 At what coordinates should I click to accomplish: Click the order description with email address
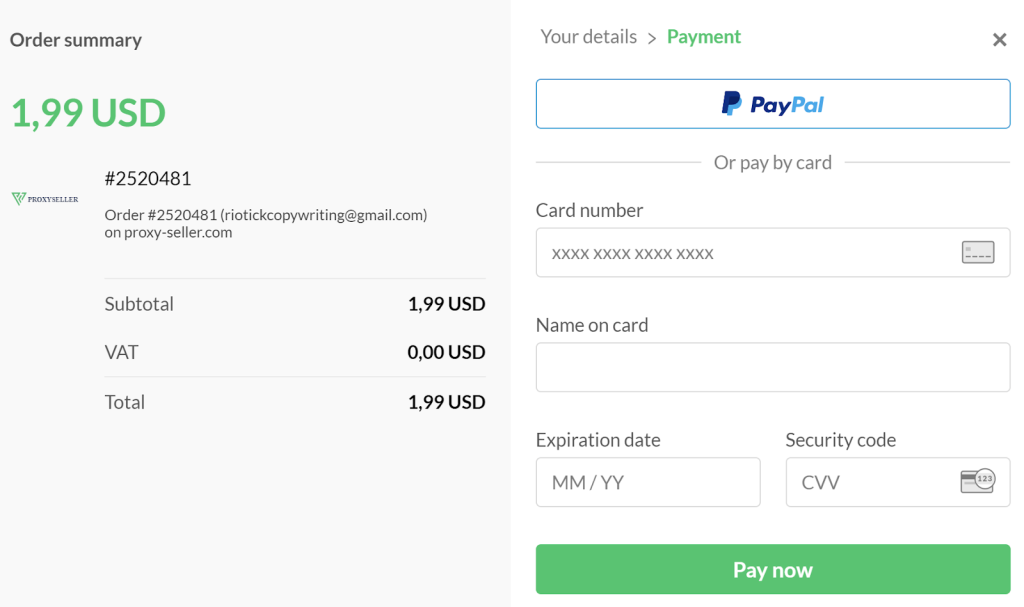click(266, 223)
